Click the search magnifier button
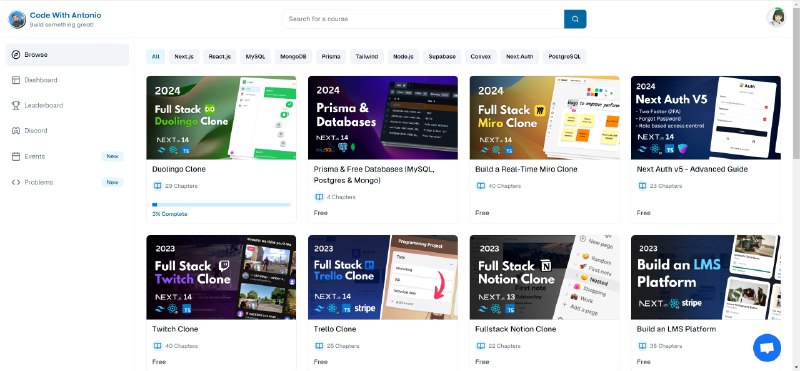This screenshot has height=371, width=800. click(575, 19)
